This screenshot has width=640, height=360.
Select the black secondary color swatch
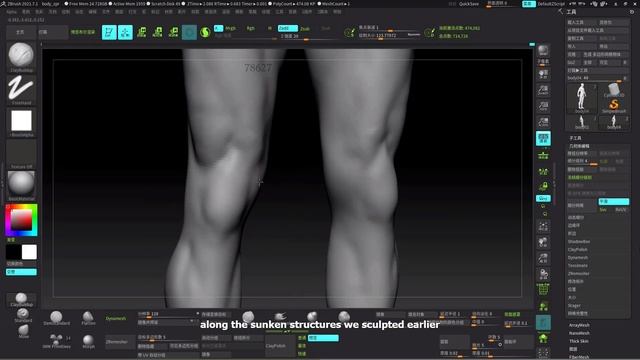[13, 252]
